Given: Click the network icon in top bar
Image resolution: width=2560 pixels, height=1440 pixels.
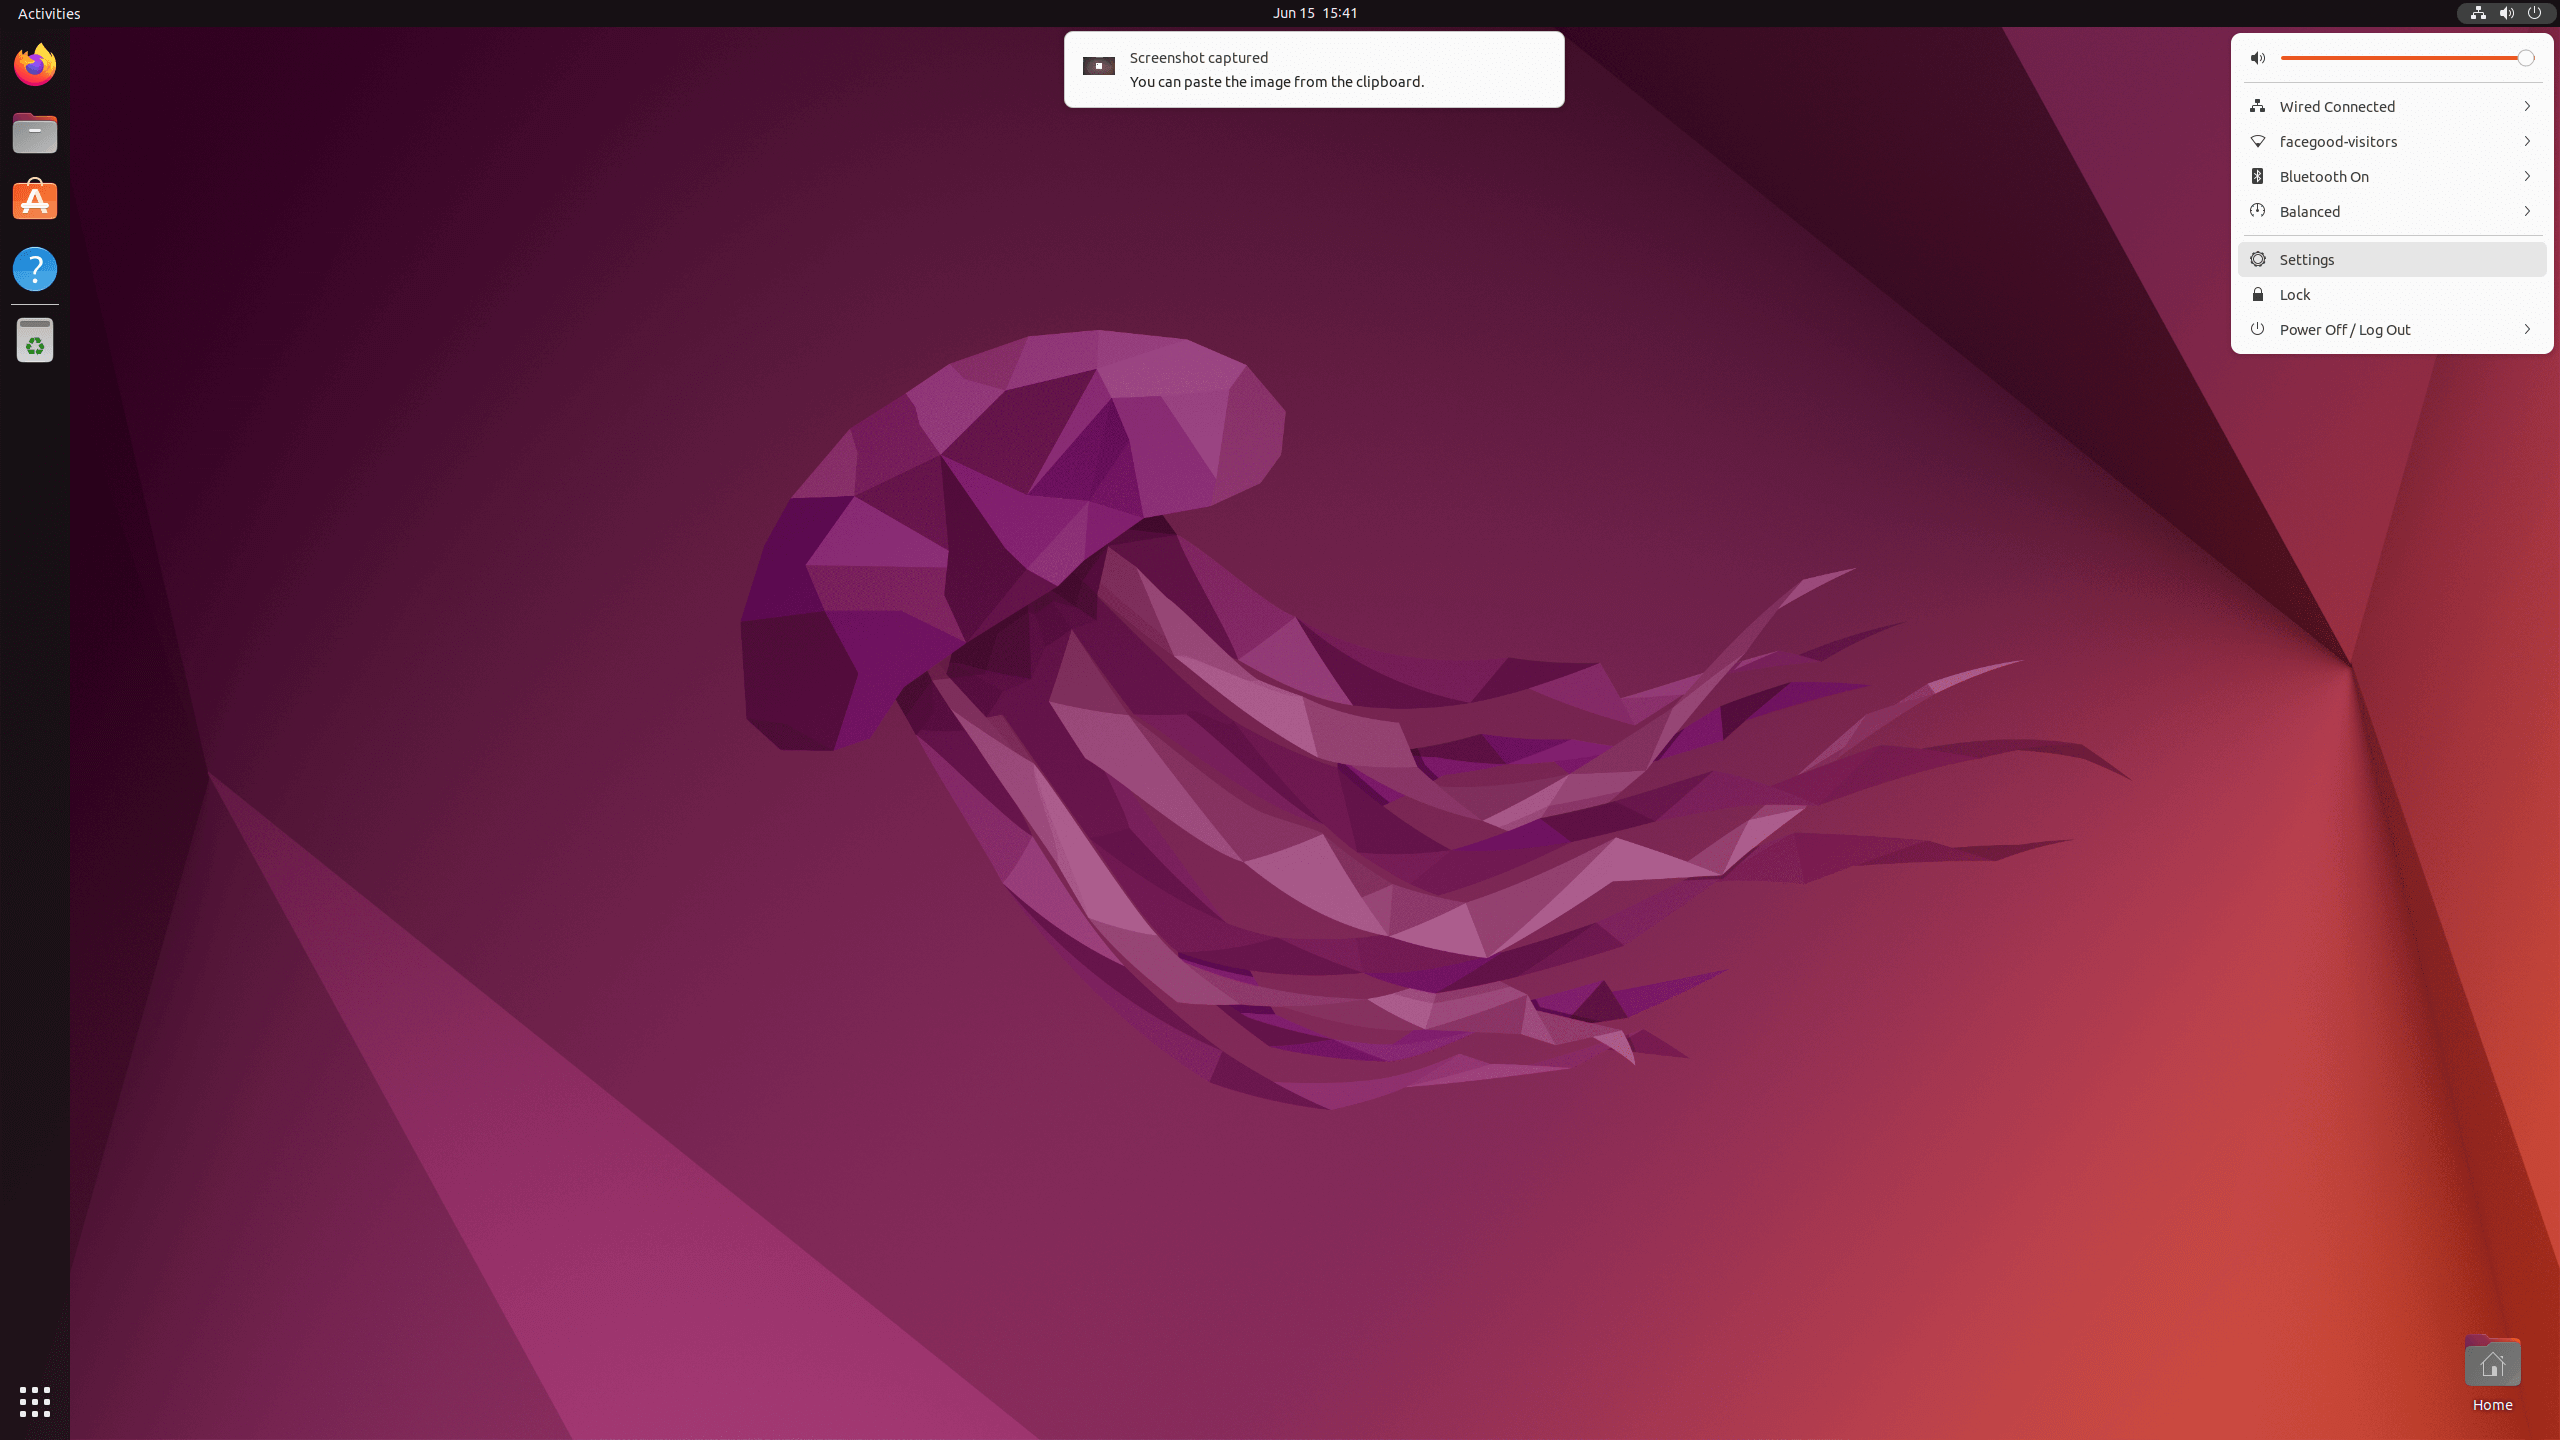Looking at the screenshot, I should (2478, 13).
